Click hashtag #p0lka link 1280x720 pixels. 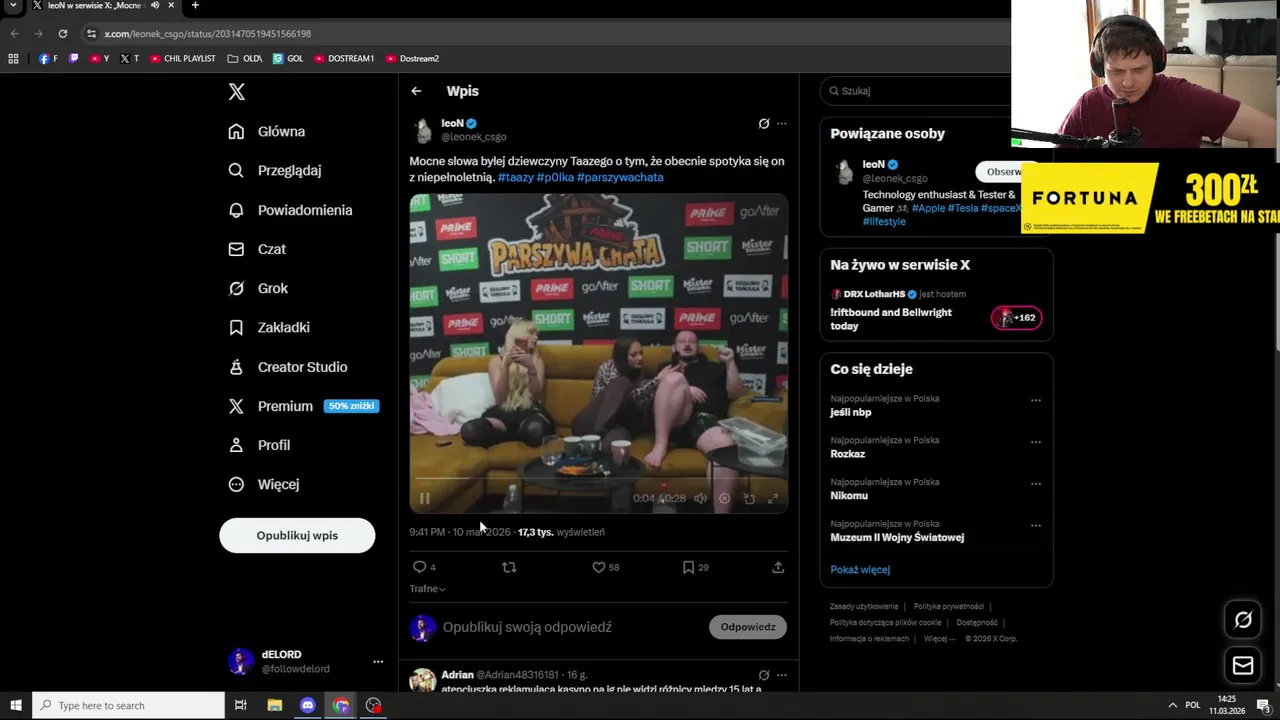555,177
